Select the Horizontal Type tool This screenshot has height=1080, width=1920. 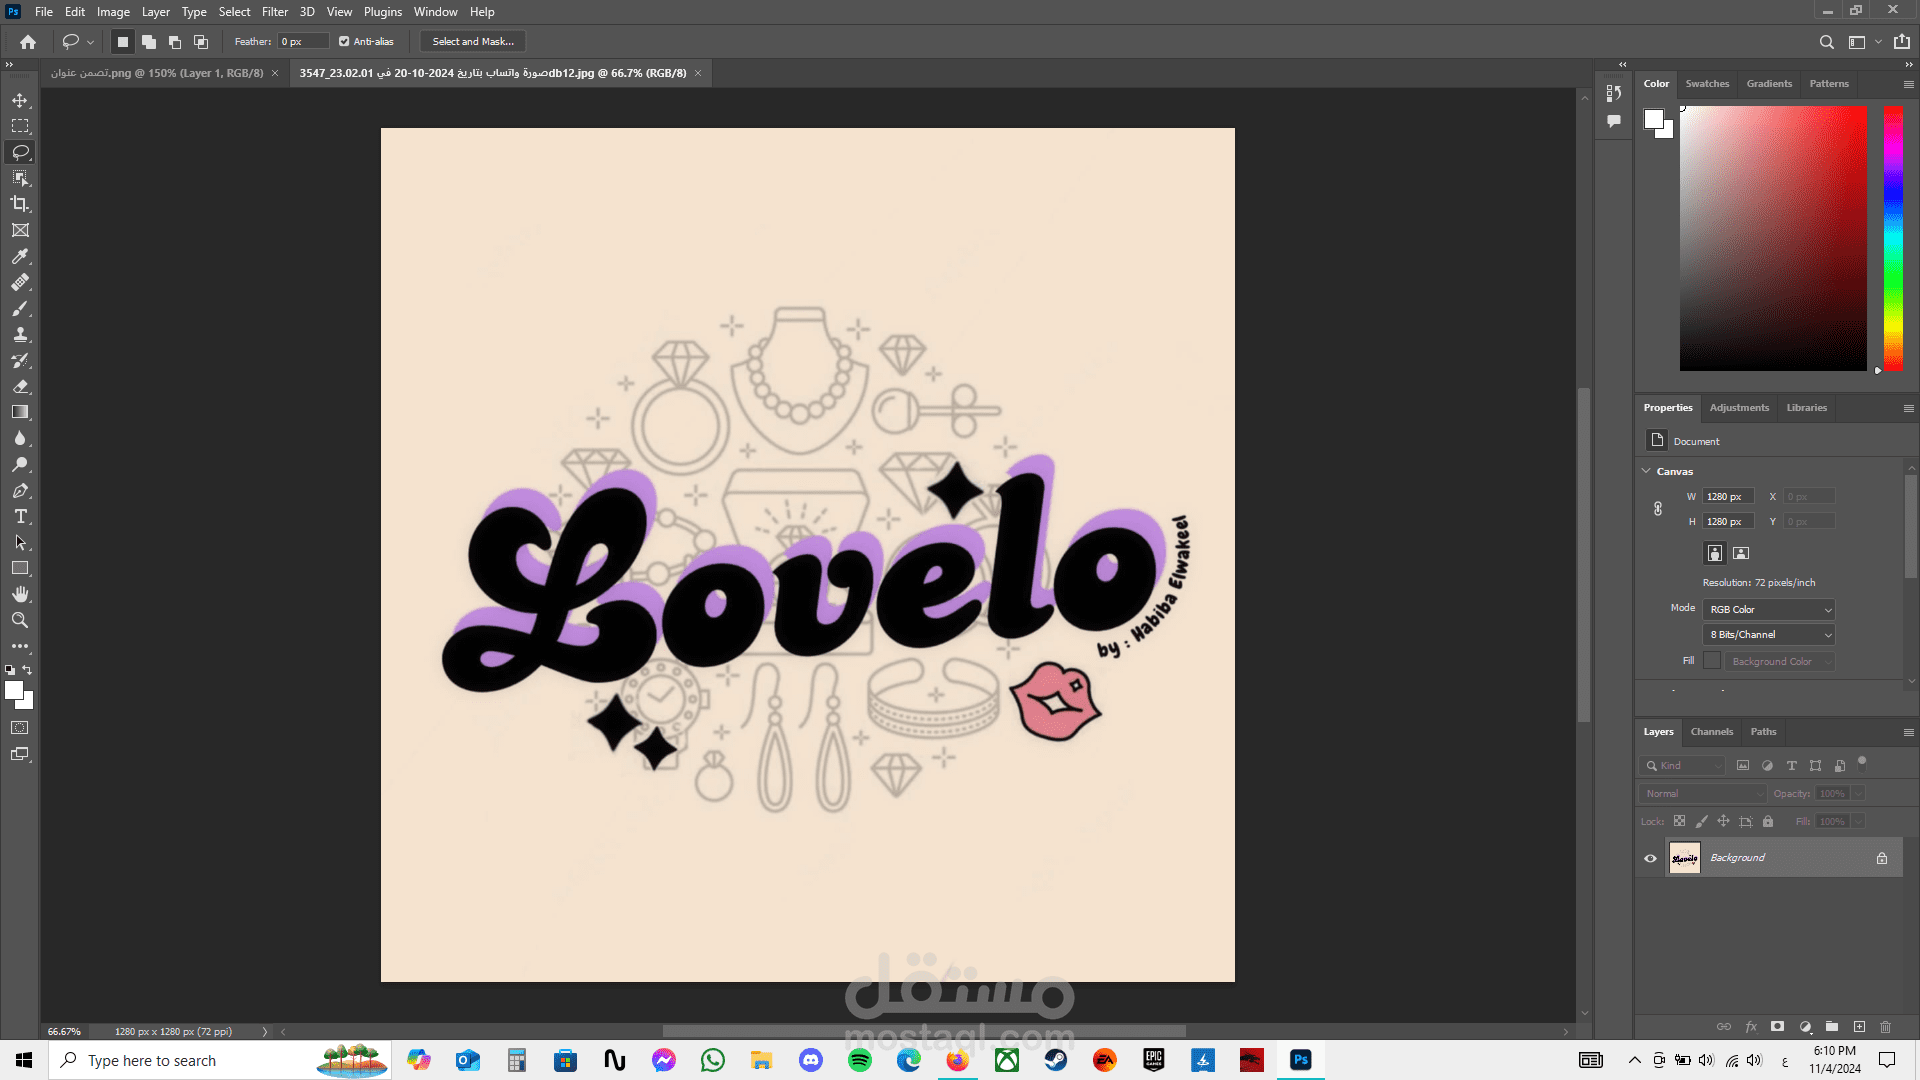click(20, 516)
